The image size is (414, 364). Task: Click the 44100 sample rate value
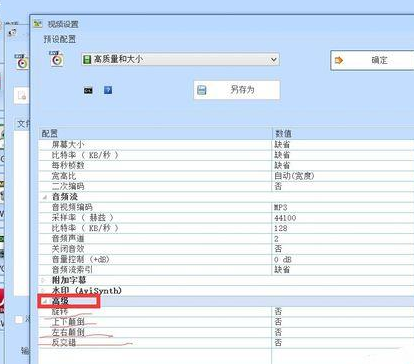coord(285,218)
